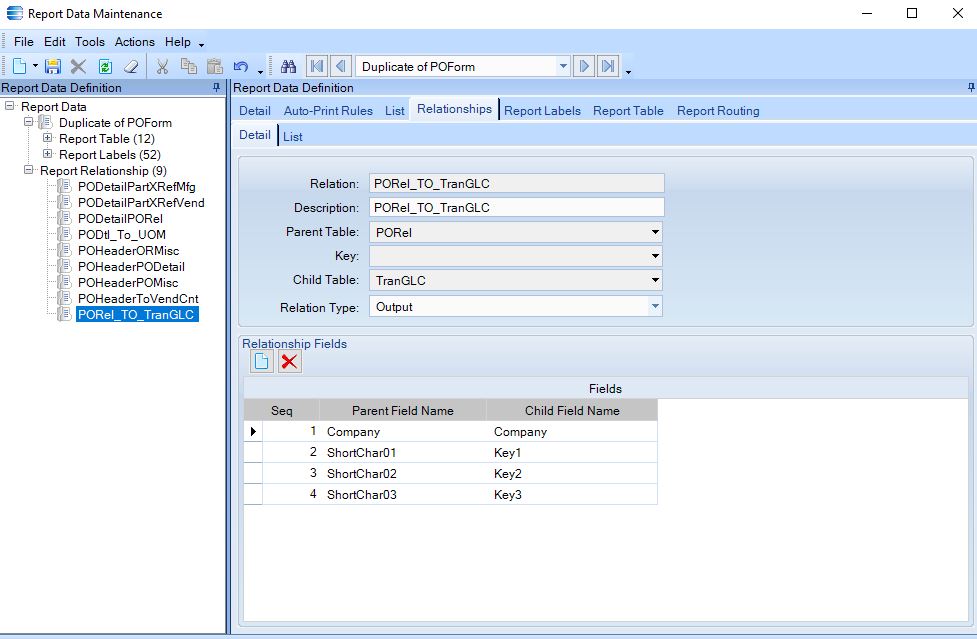Go to last record navigation button
Screen dimensions: 977x639
(x=608, y=66)
